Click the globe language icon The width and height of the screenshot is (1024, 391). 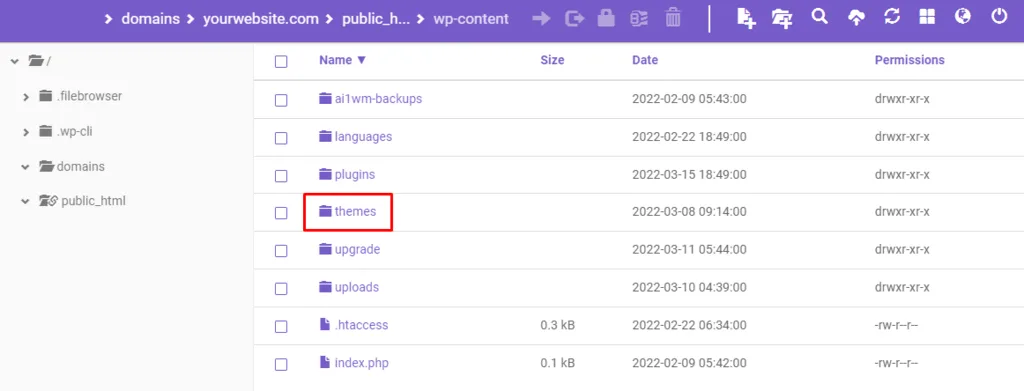click(x=963, y=16)
